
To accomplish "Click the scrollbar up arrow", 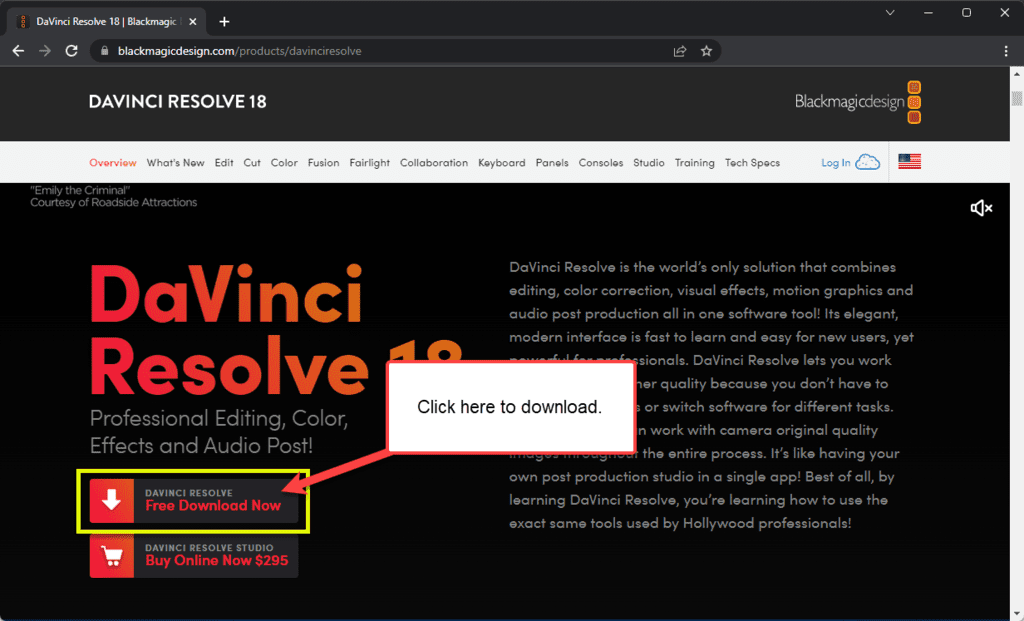I will point(1017,74).
